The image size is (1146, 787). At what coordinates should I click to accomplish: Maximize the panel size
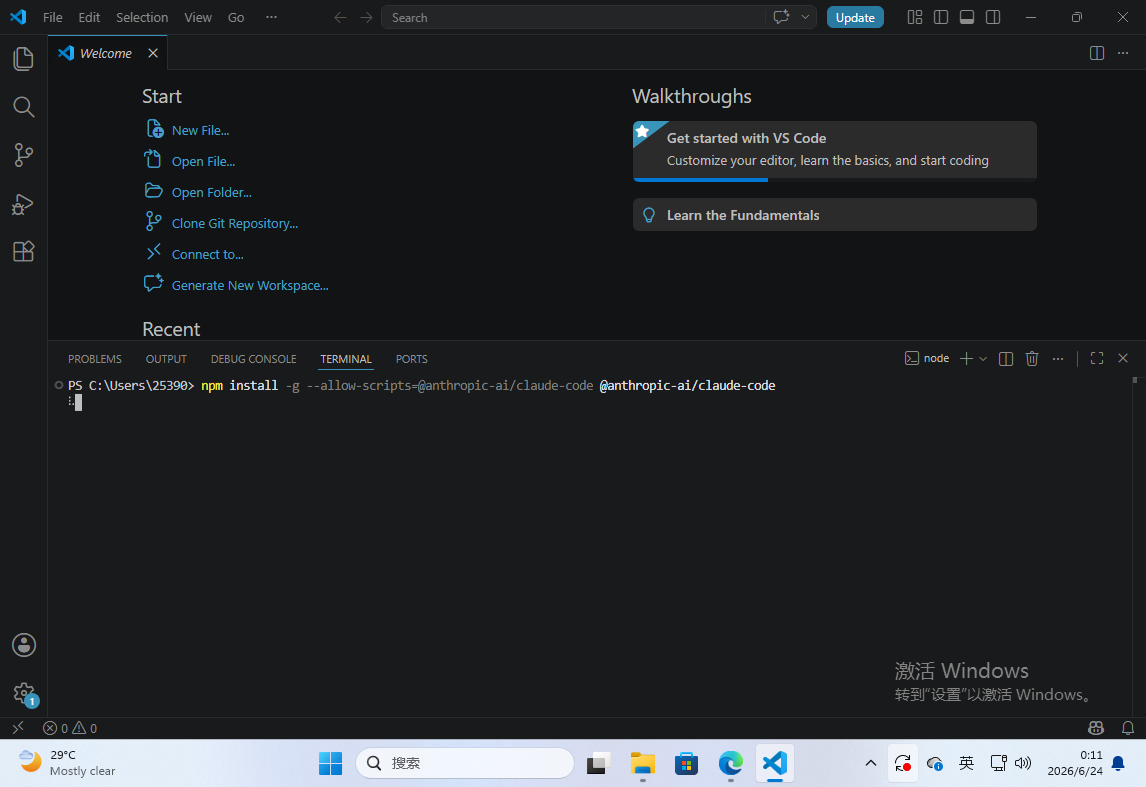click(1096, 358)
